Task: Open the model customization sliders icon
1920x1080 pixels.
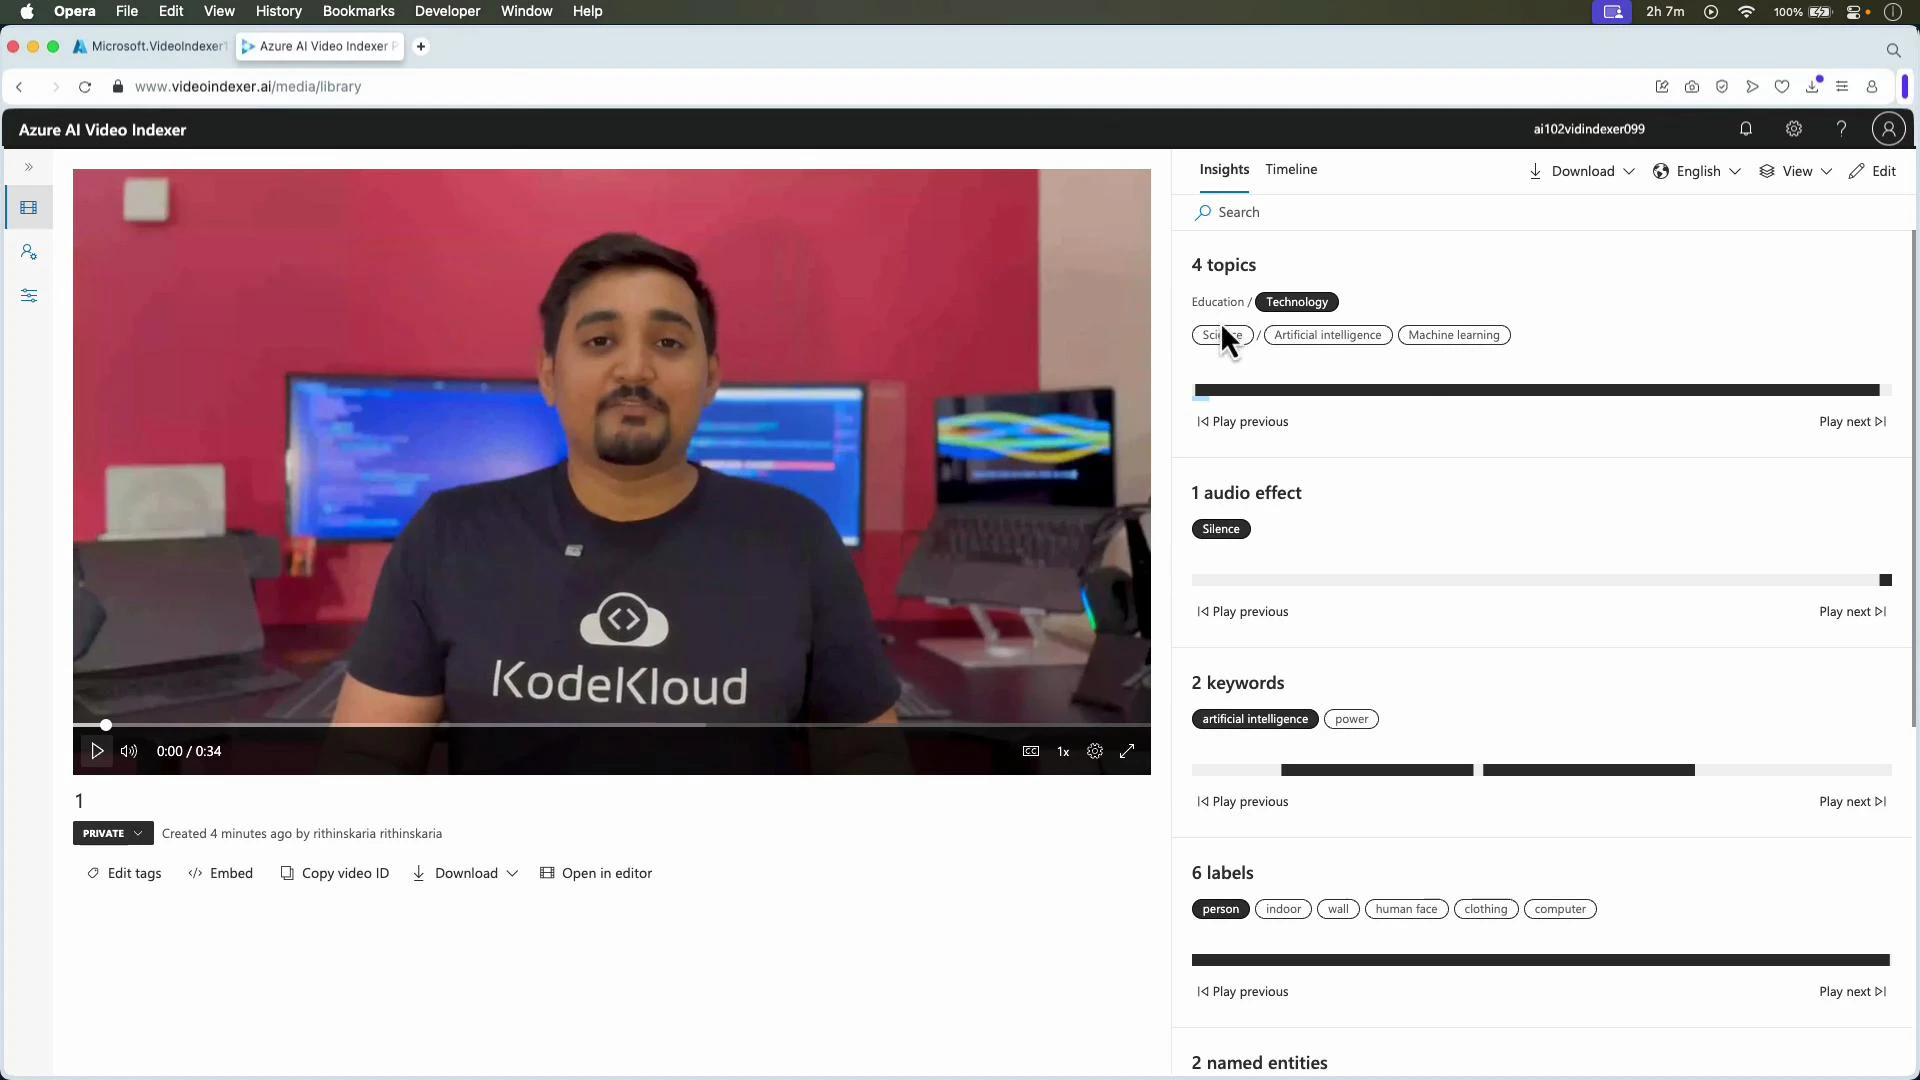Action: point(29,295)
